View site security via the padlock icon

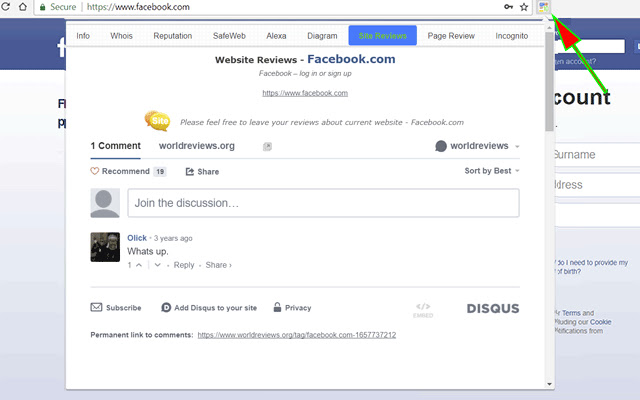coord(42,7)
